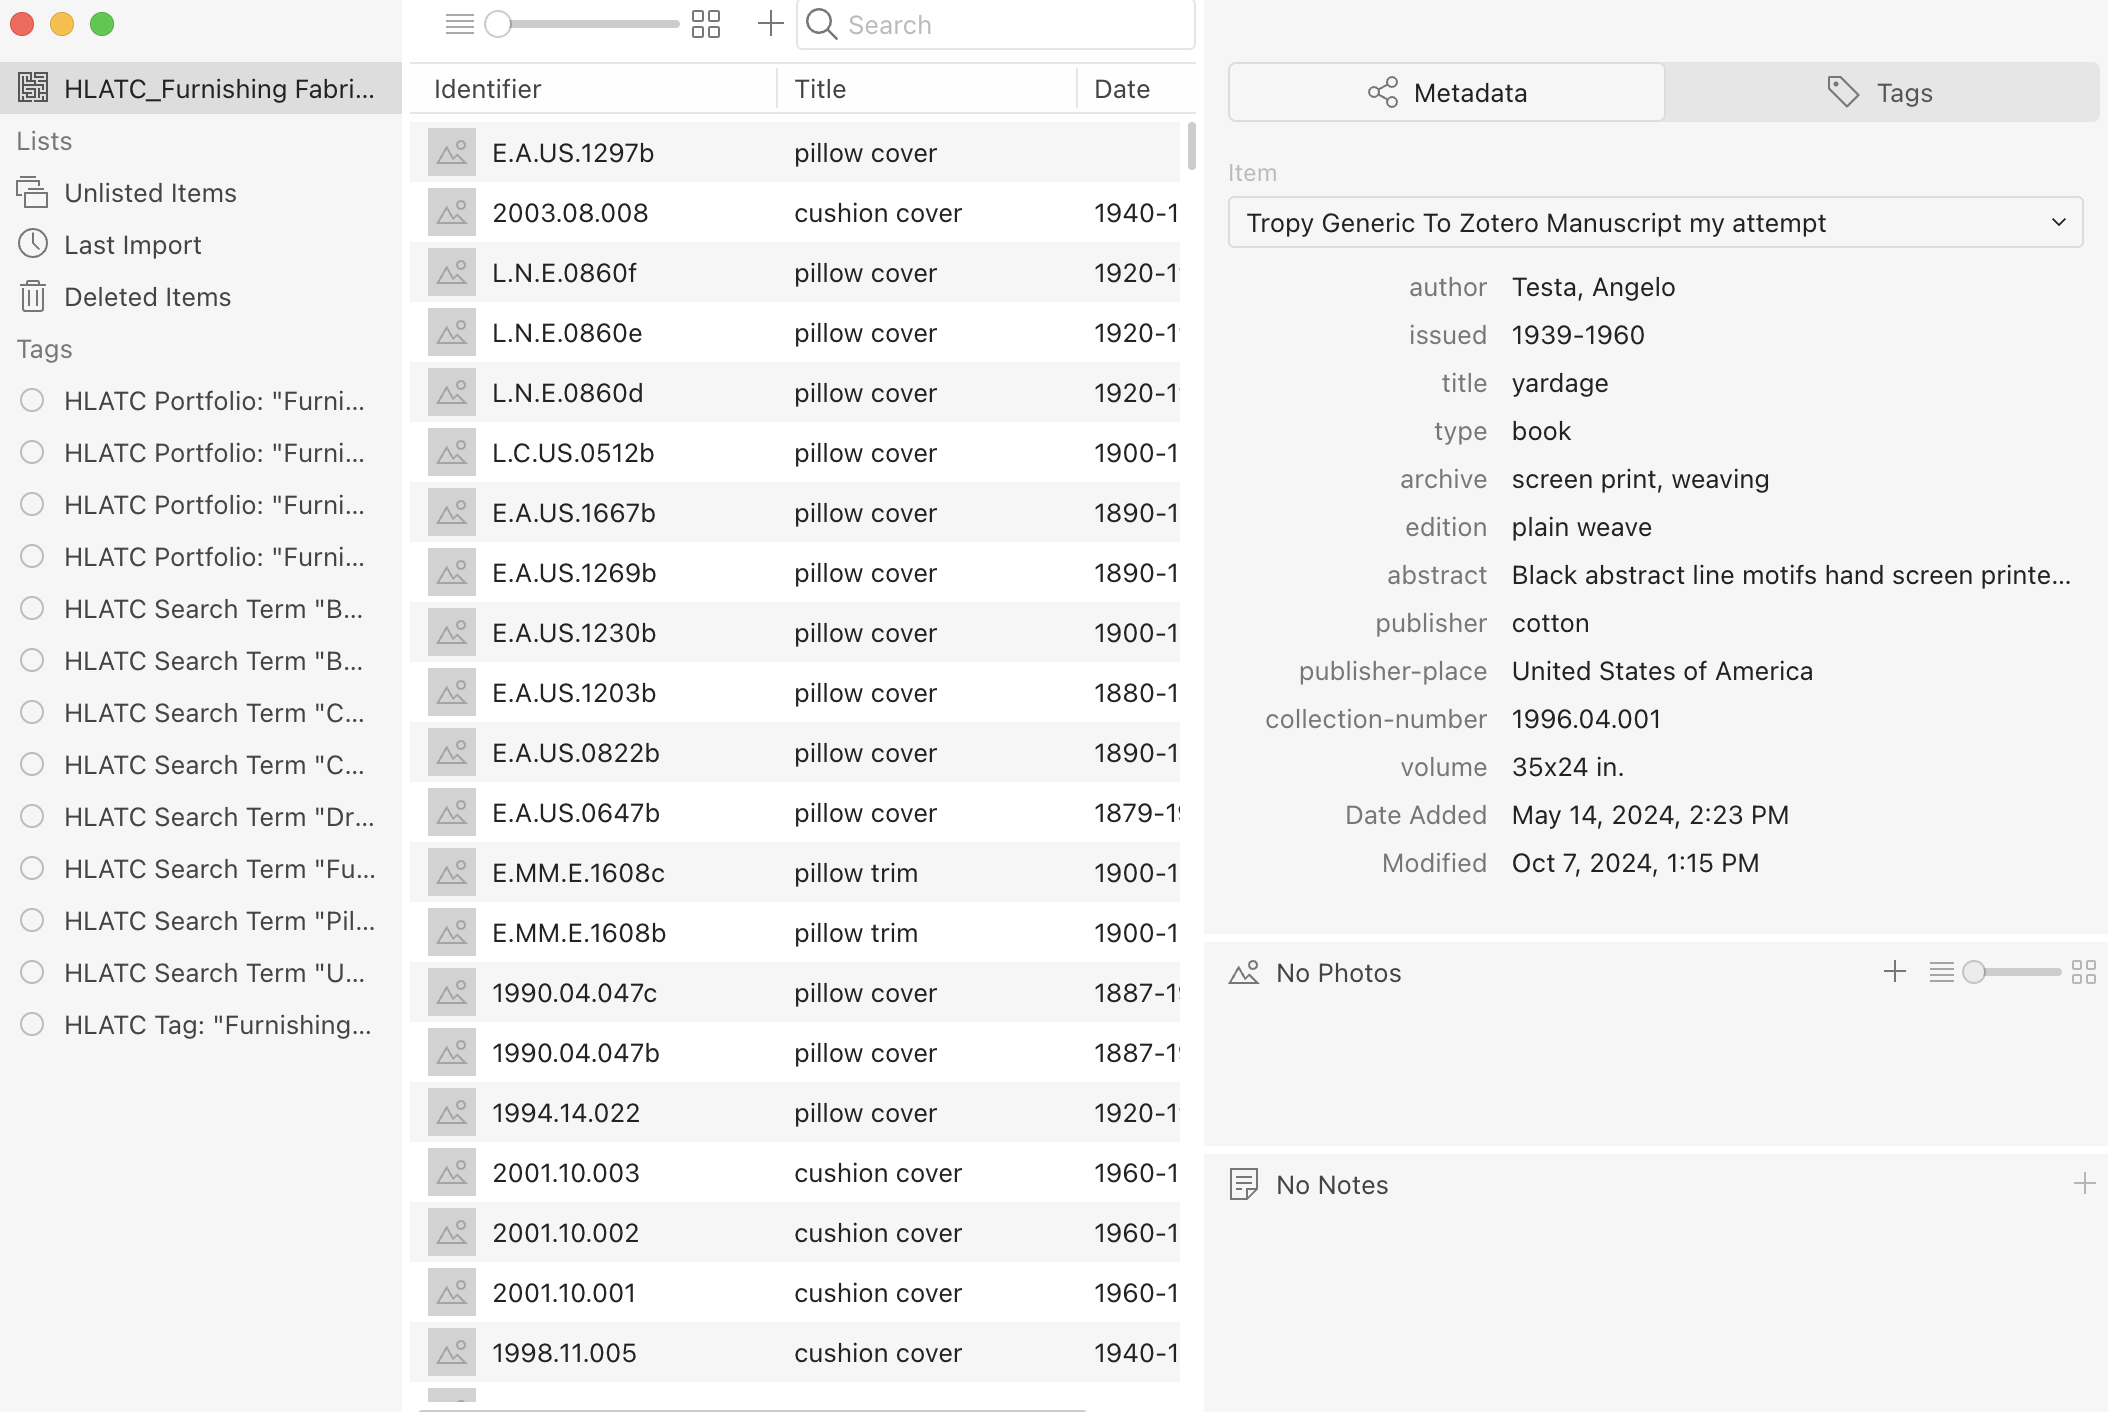Select row 2001.10.003 cushion cover
Viewport: 2108px width, 1412px height.
(x=795, y=1173)
